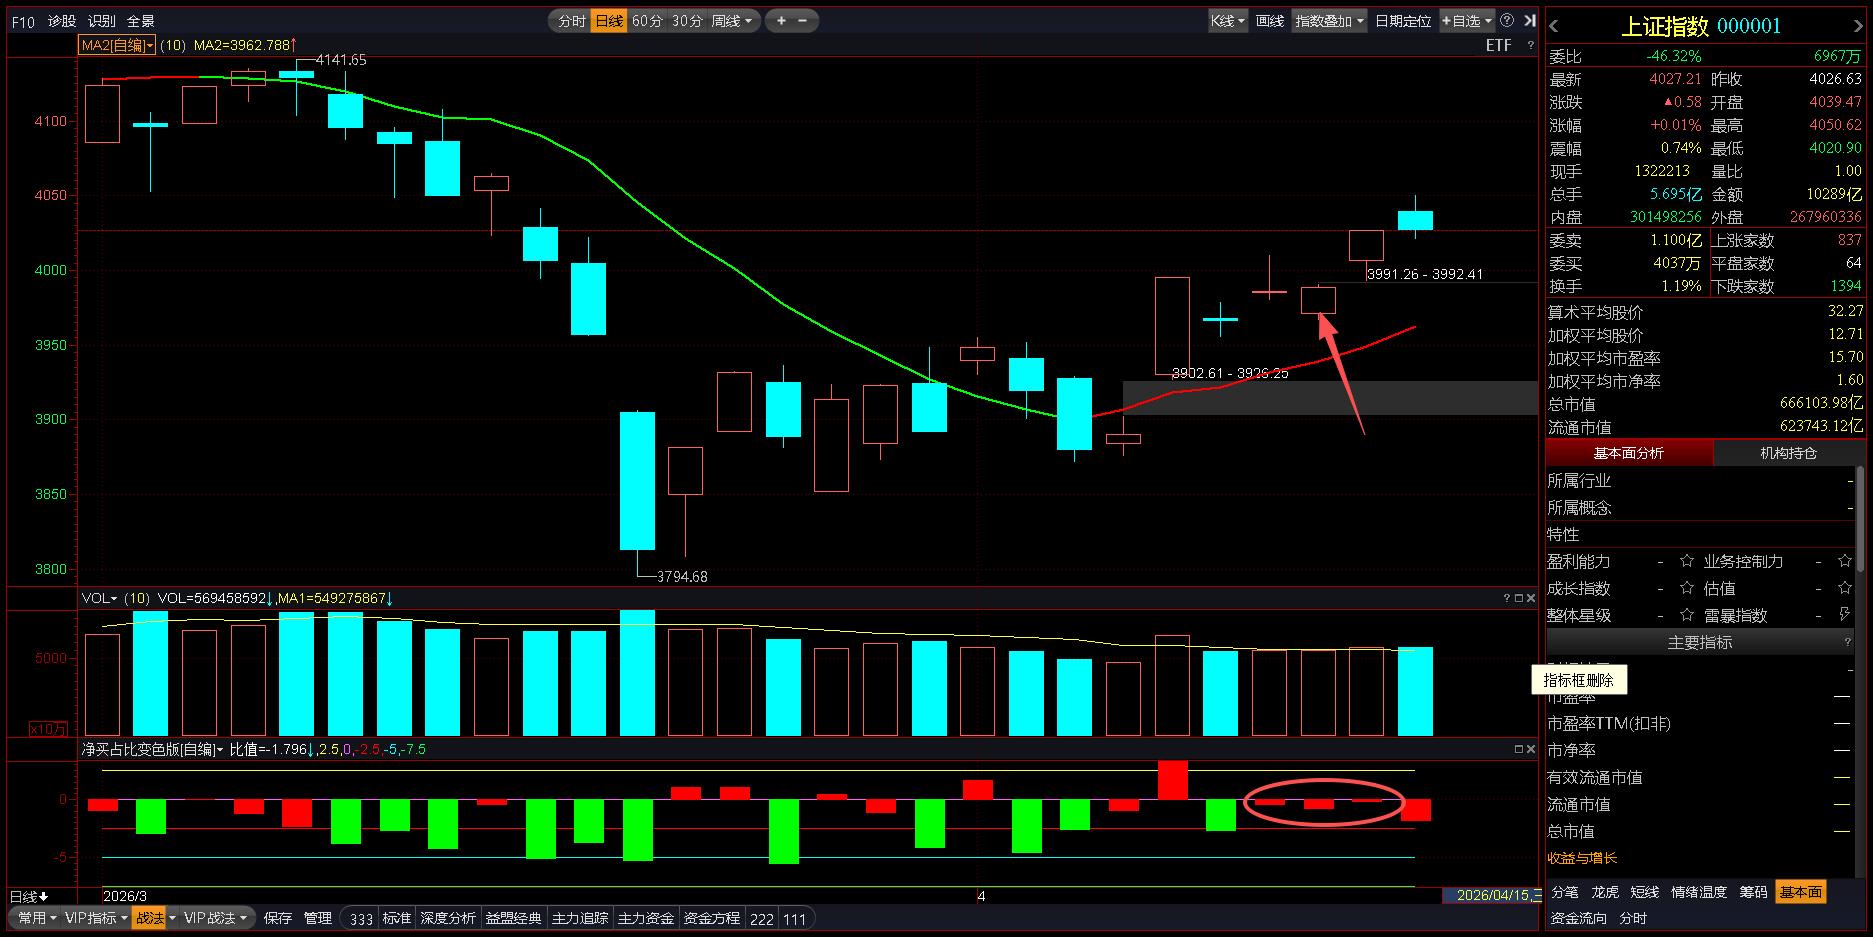The height and width of the screenshot is (937, 1873).
Task: Click the 保存 button in bottom toolbar
Action: coord(278,918)
